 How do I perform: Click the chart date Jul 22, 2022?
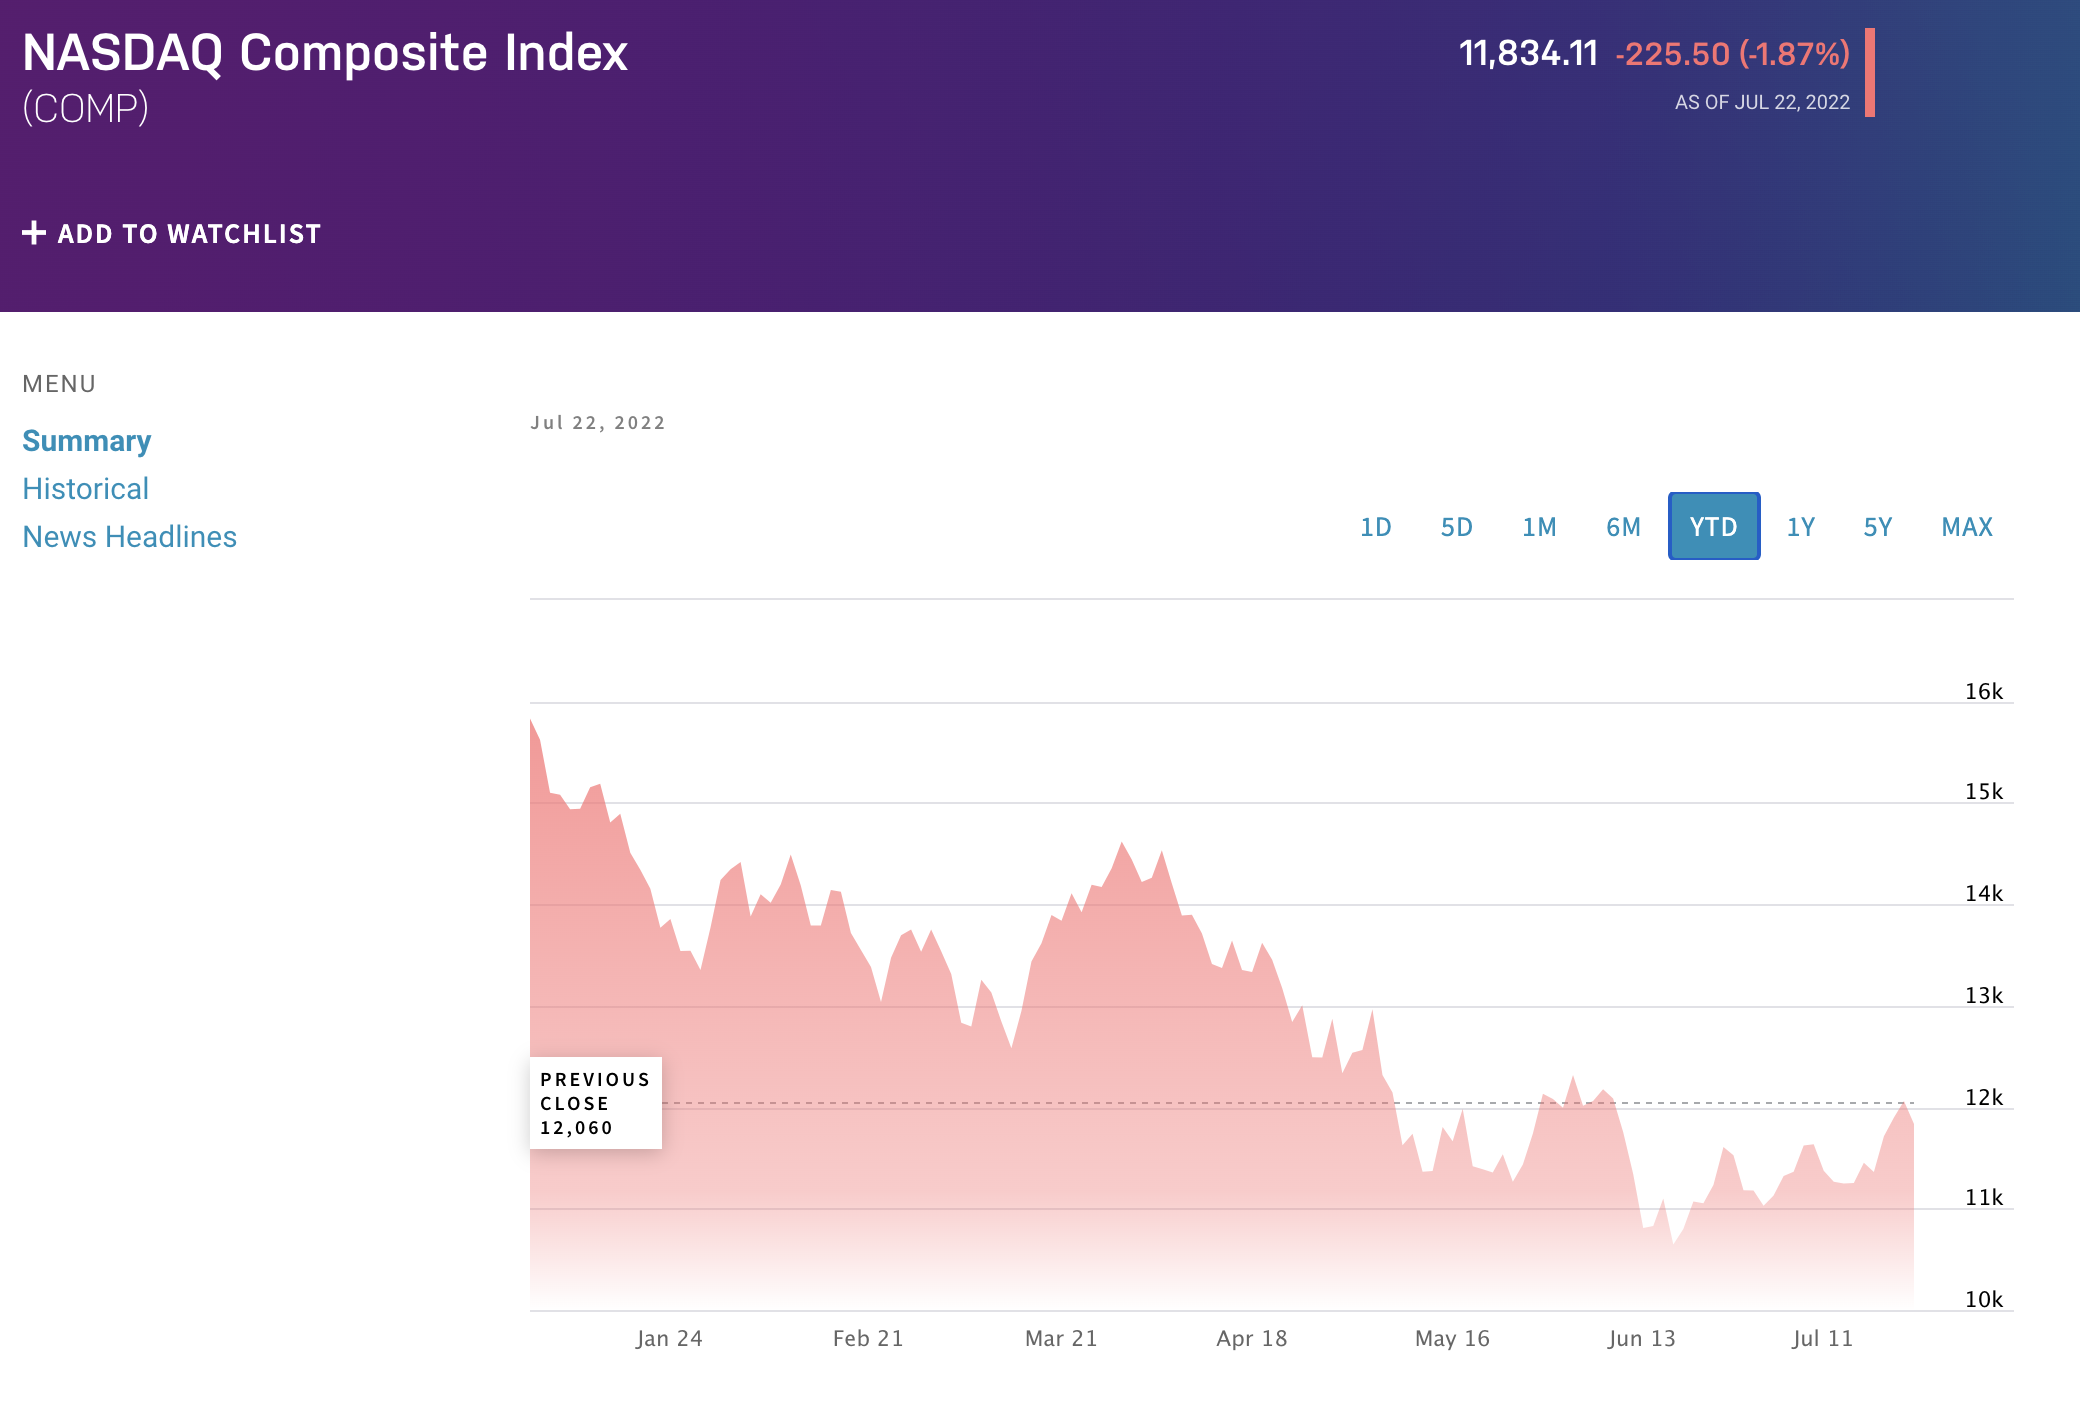598,423
